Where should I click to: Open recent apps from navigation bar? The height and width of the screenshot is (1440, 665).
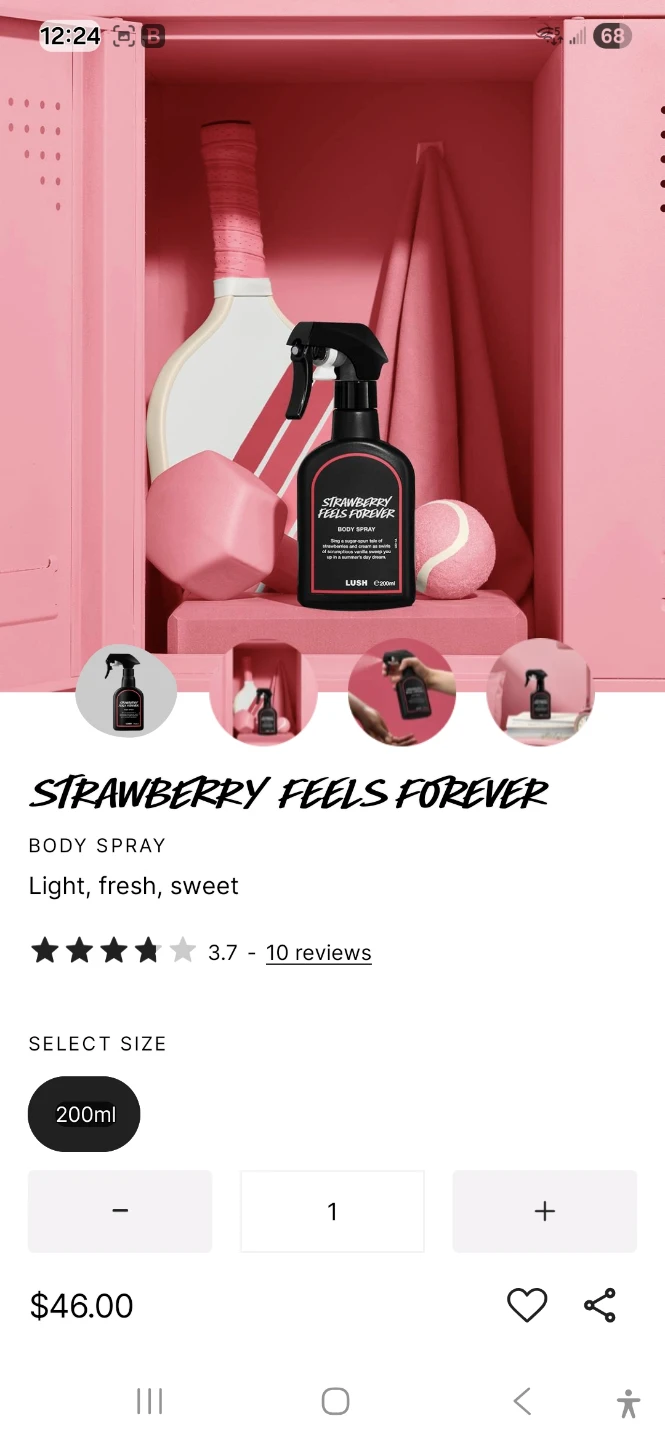click(x=149, y=1401)
